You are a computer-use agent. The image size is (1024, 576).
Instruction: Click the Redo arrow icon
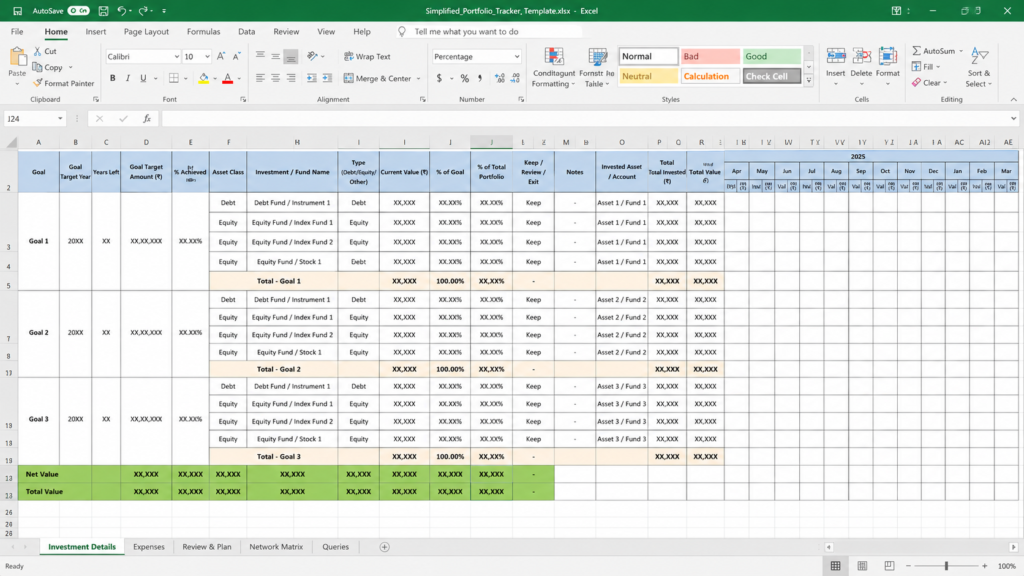pyautogui.click(x=143, y=10)
